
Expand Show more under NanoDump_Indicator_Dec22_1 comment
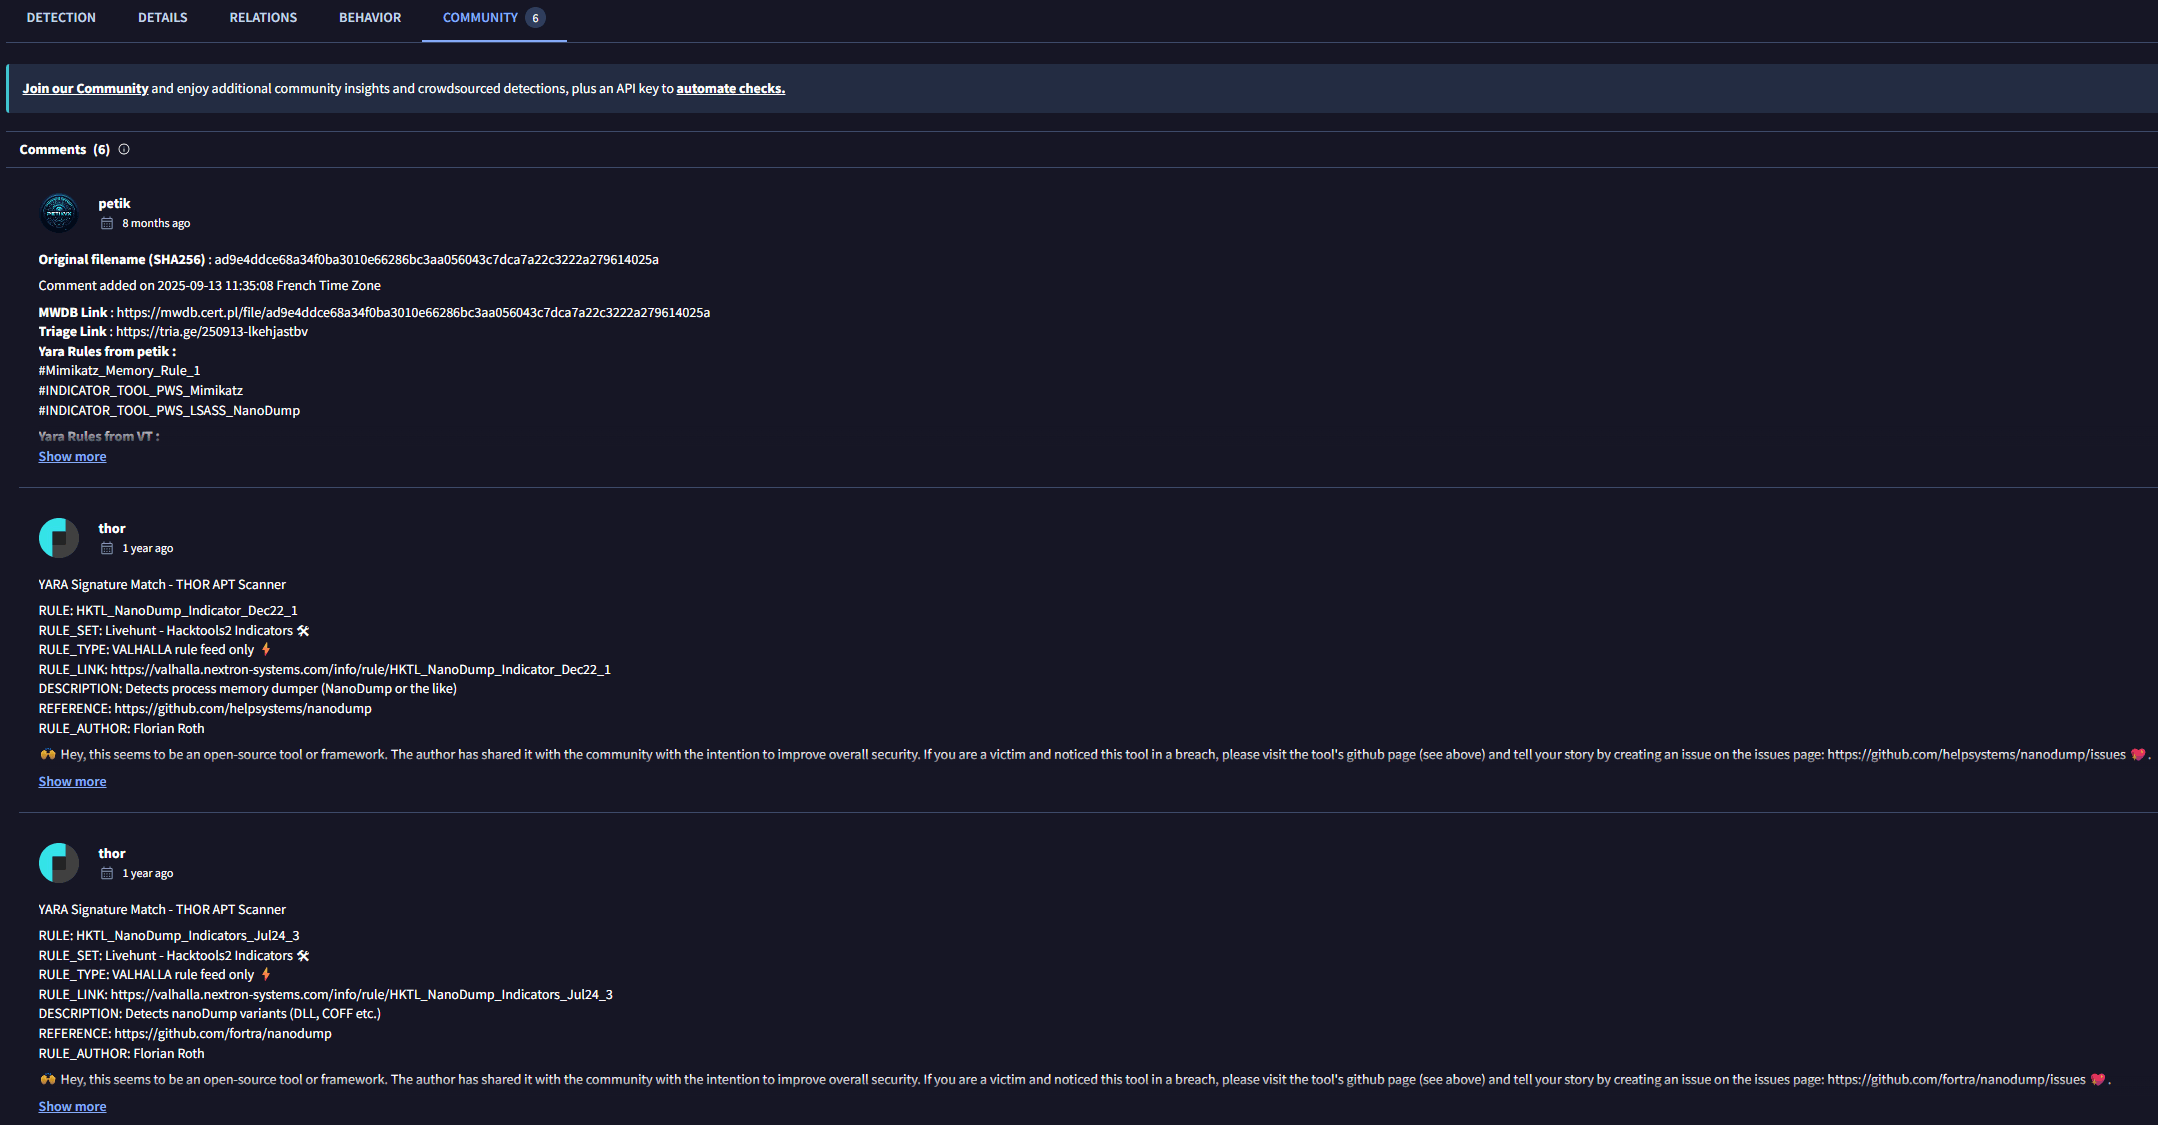tap(72, 781)
